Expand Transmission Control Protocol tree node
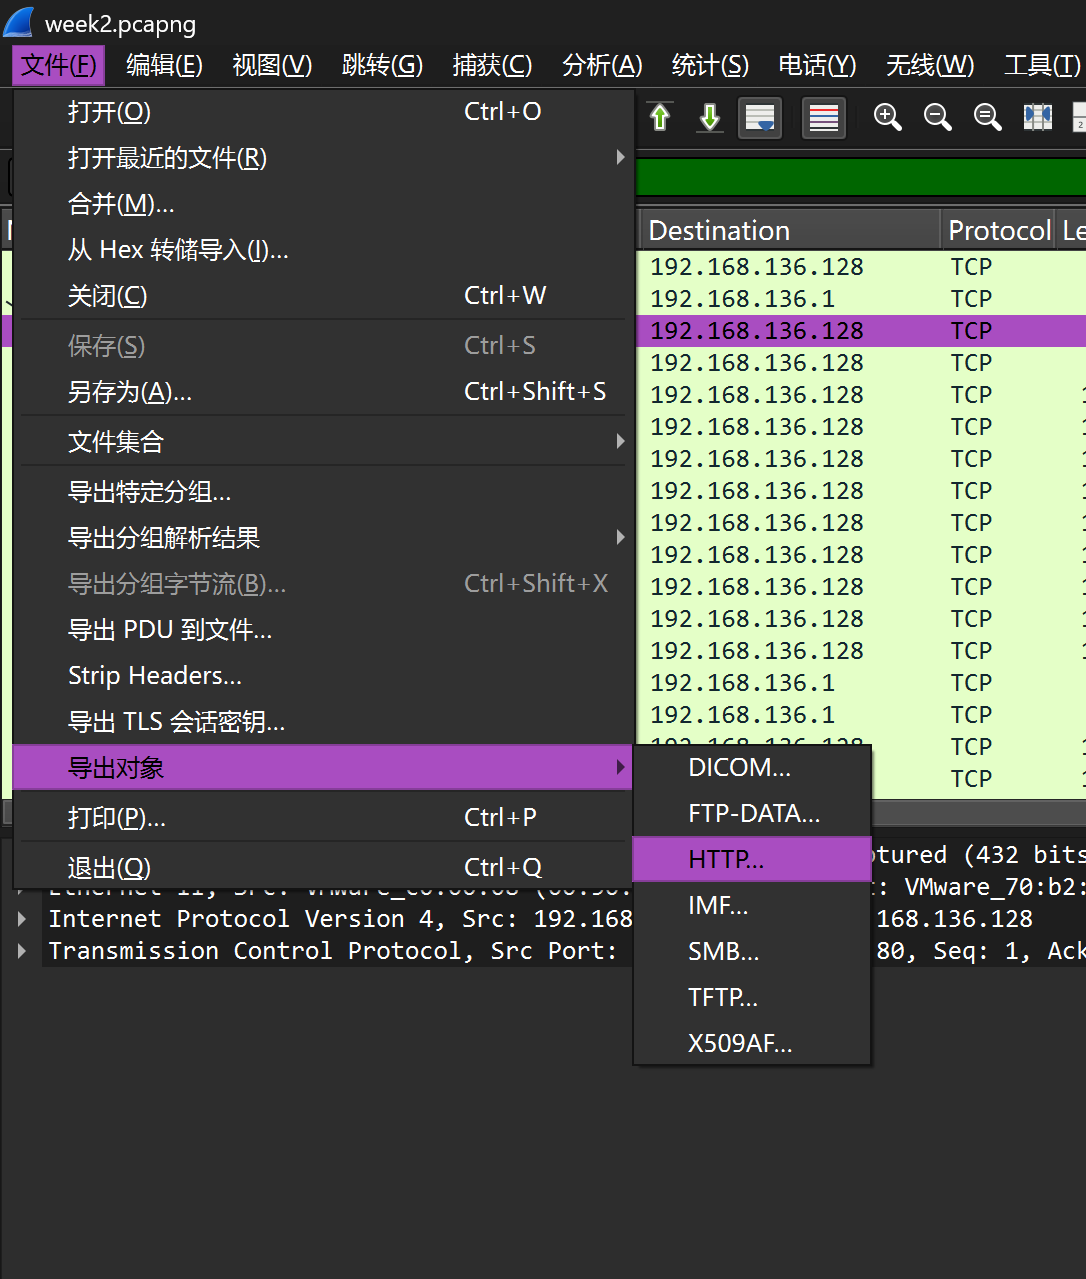The height and width of the screenshot is (1279, 1086). pyautogui.click(x=23, y=951)
